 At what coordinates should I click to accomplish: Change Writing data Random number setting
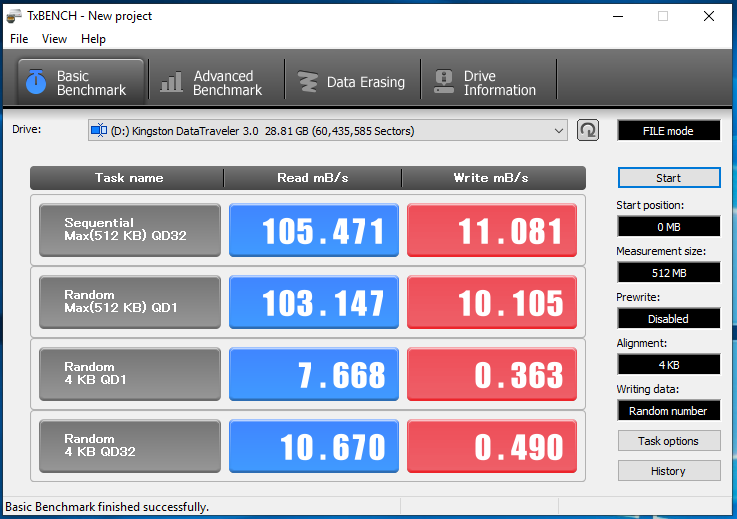pos(668,411)
